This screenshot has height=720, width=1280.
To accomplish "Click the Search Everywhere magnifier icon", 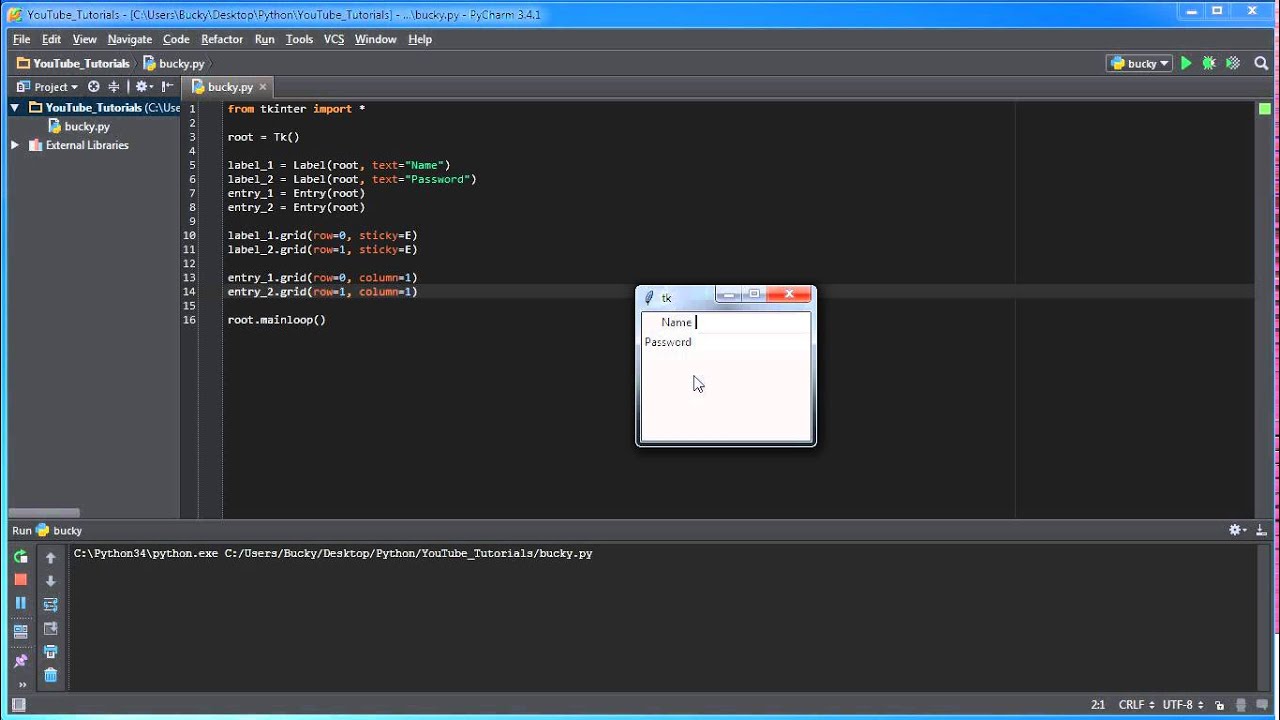I will (1261, 63).
